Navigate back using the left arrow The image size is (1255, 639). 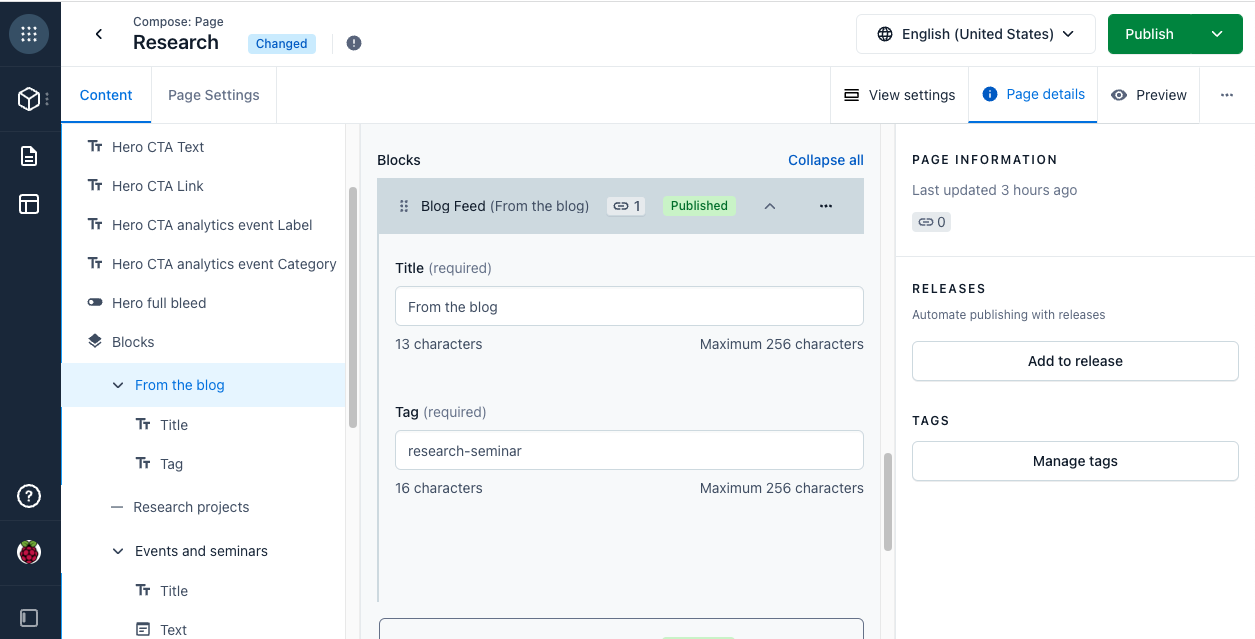pos(98,33)
